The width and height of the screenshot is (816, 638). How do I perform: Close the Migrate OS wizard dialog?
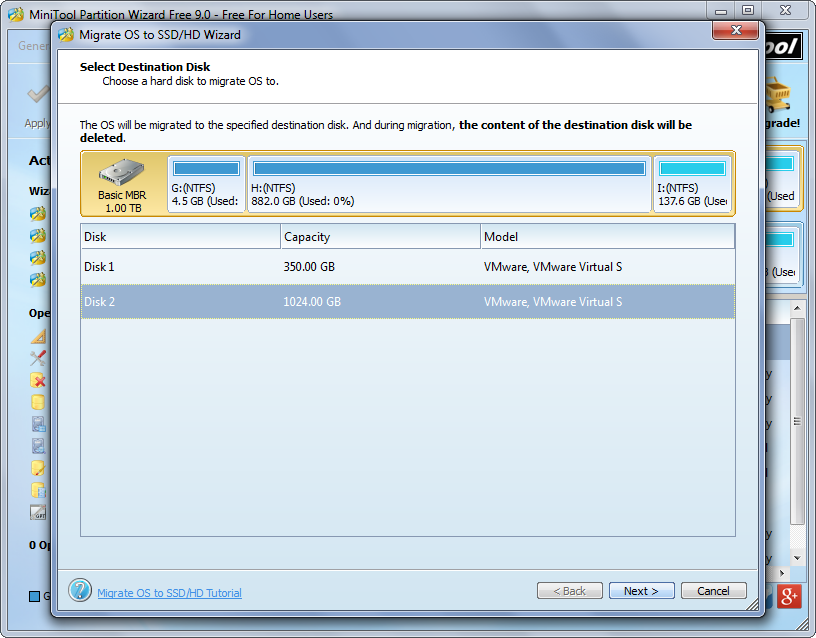pos(735,30)
